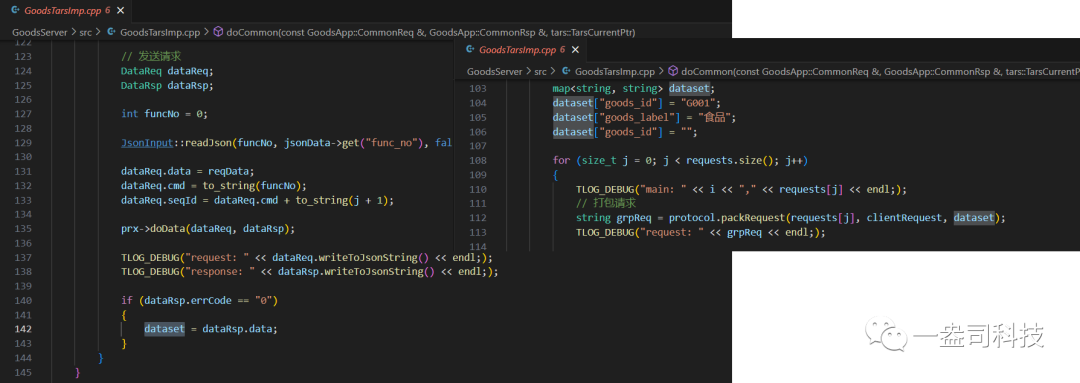Click line number 135 in the main editor gutter
1080x383 pixels.
(23, 229)
